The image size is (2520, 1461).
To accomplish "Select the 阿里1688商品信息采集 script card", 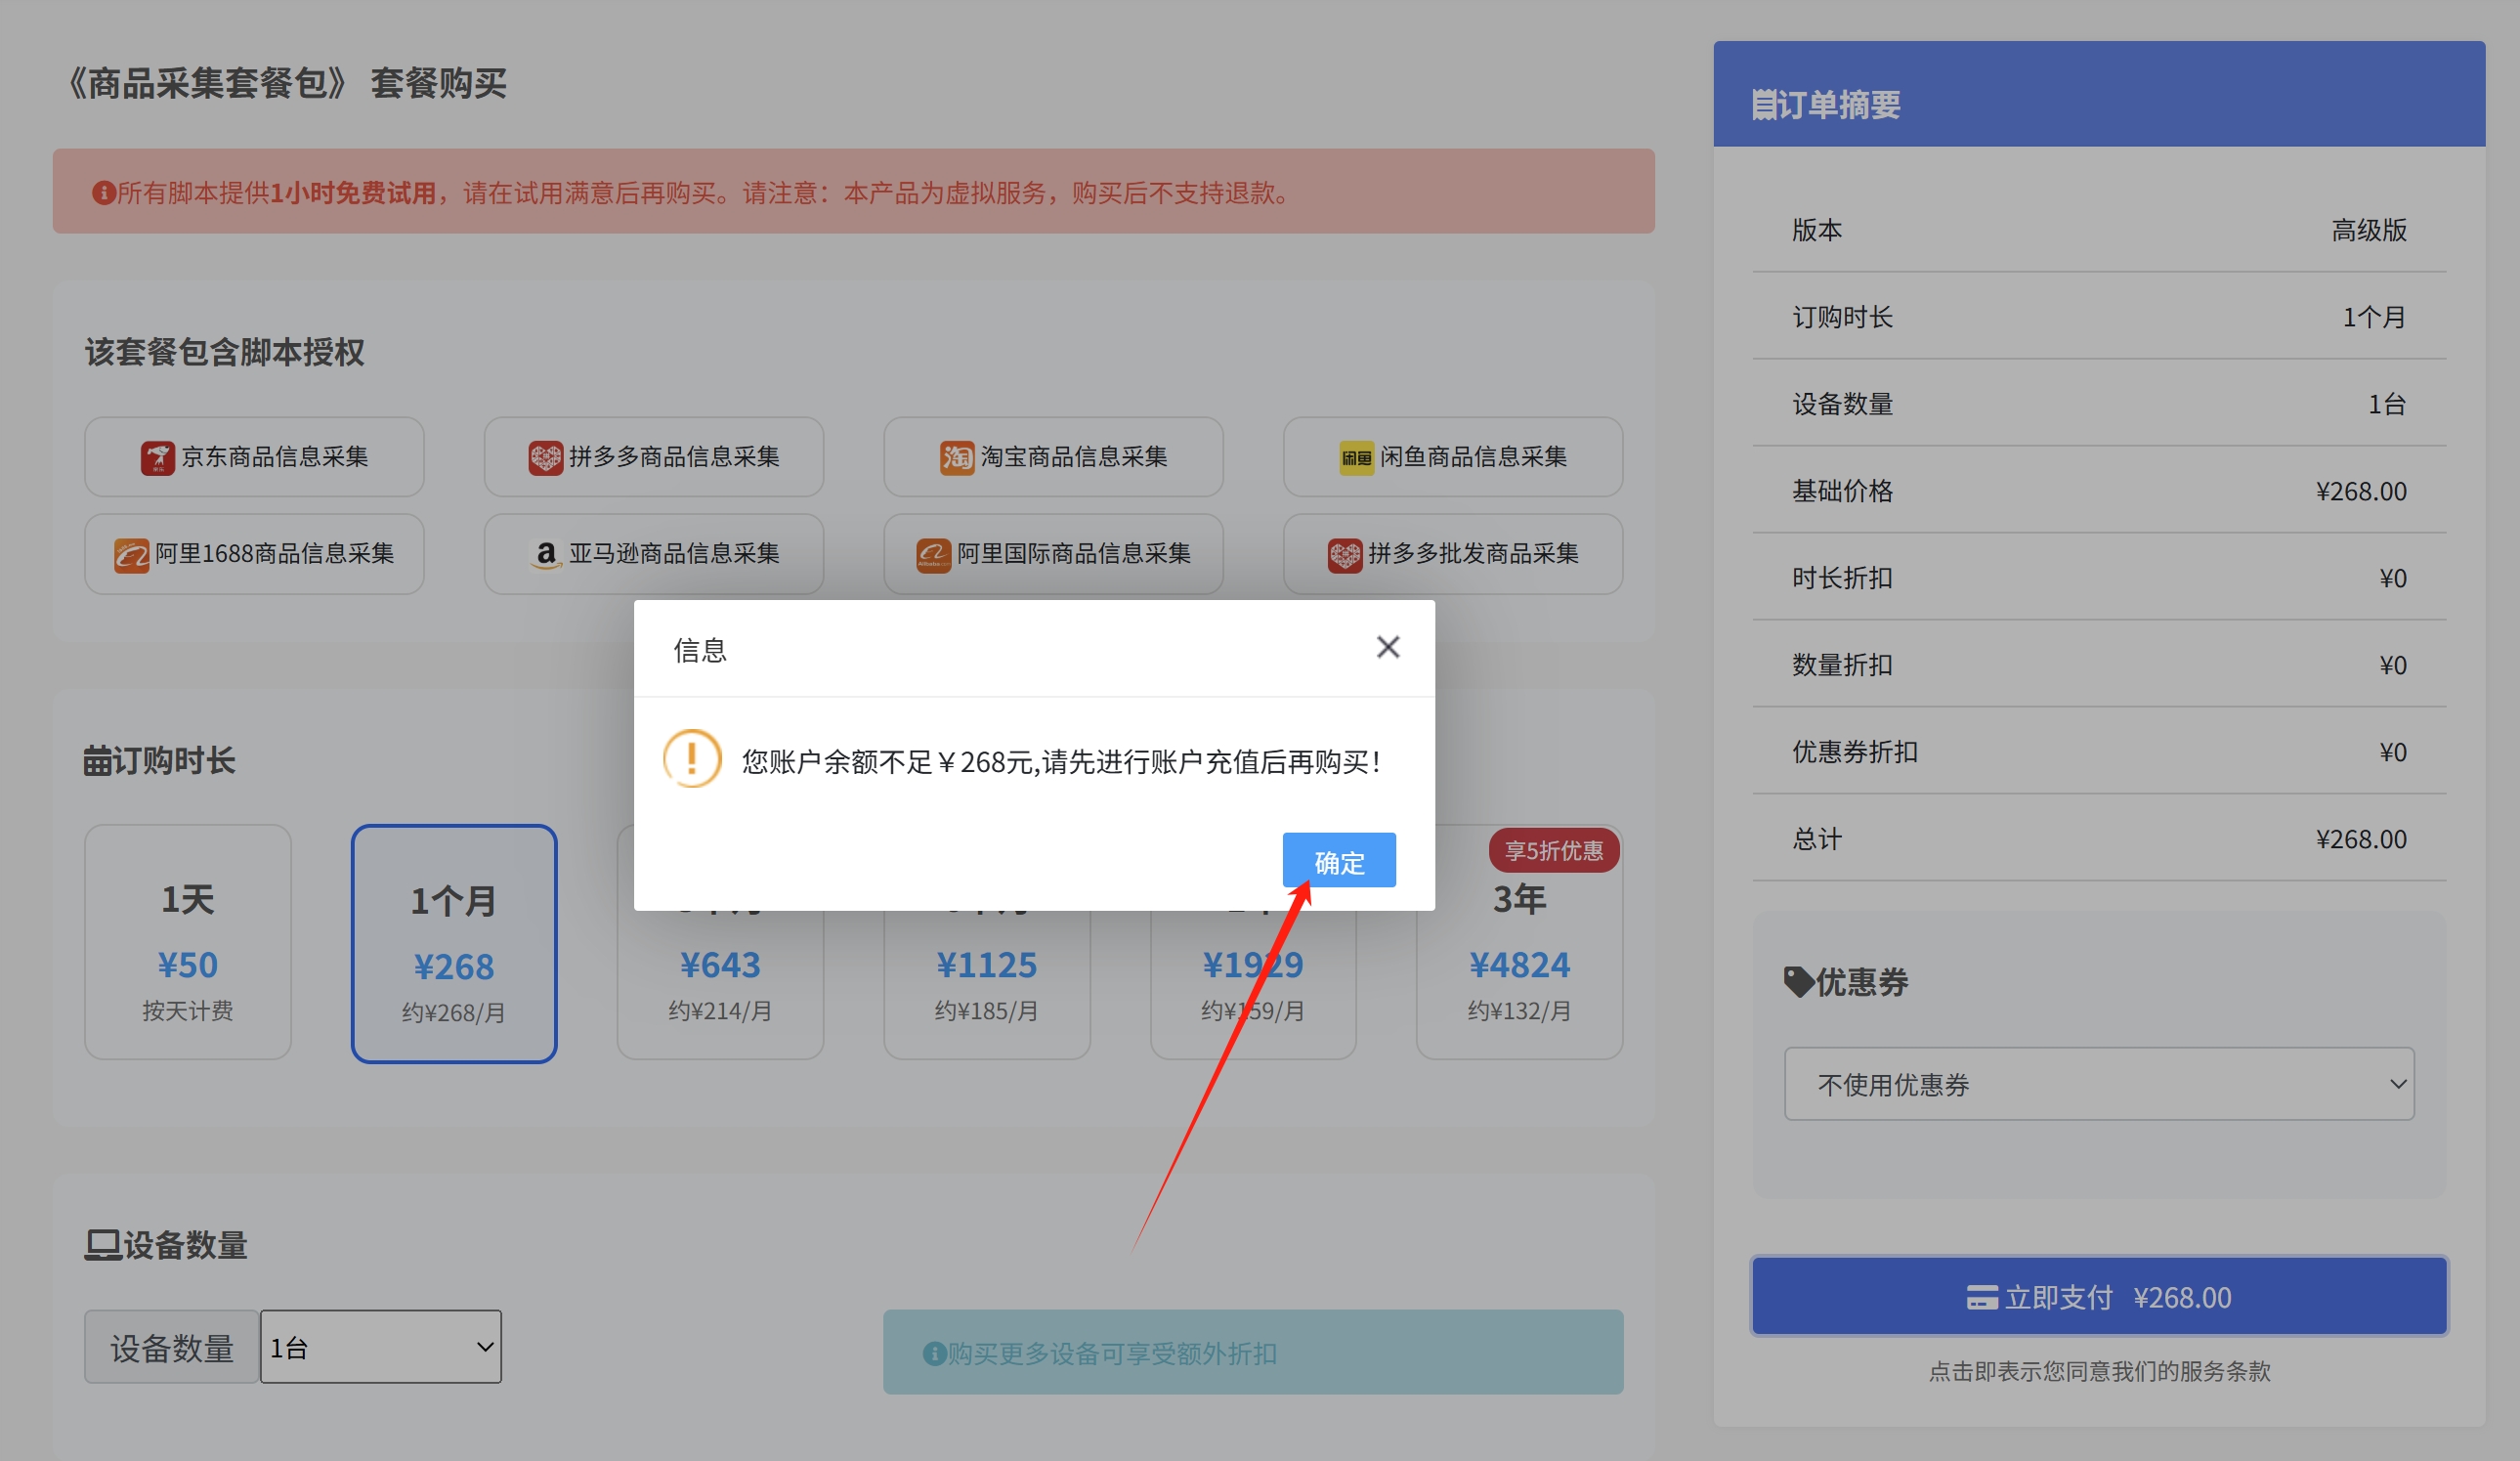I will 254,554.
